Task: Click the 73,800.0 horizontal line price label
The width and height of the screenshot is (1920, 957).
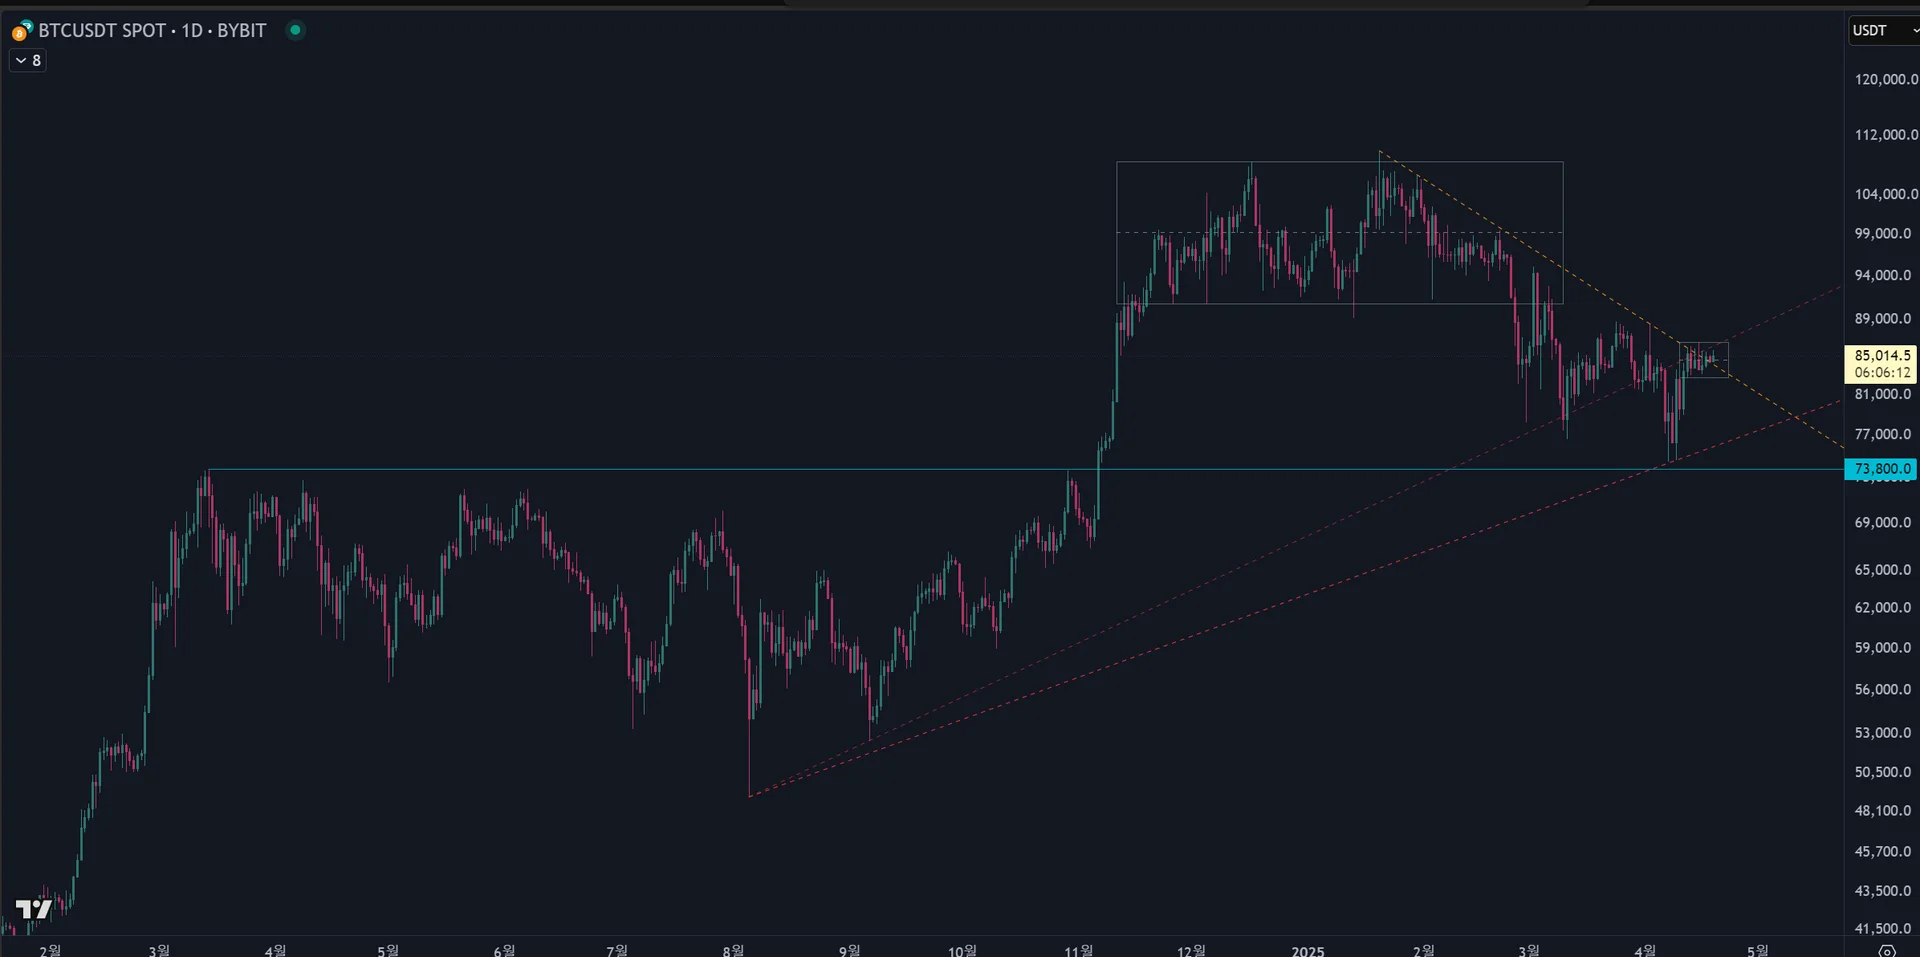Action: (x=1880, y=469)
